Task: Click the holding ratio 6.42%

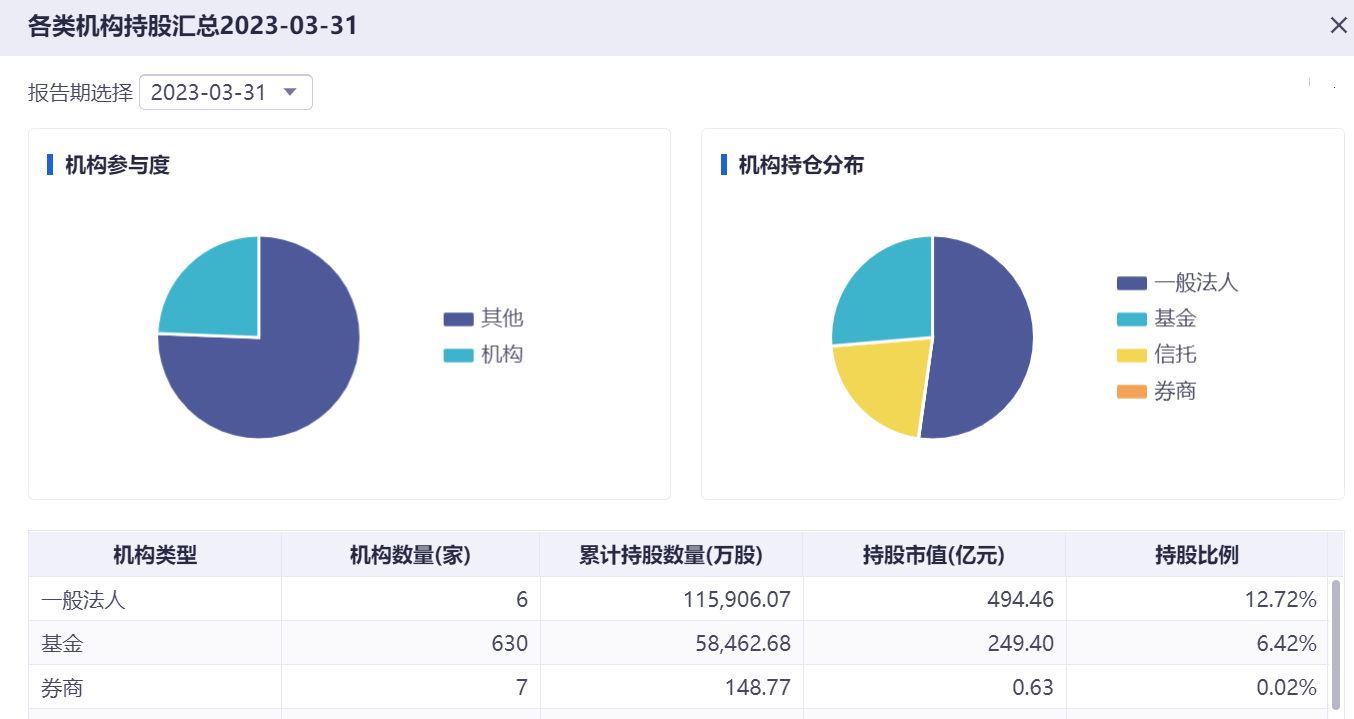Action: click(1286, 644)
